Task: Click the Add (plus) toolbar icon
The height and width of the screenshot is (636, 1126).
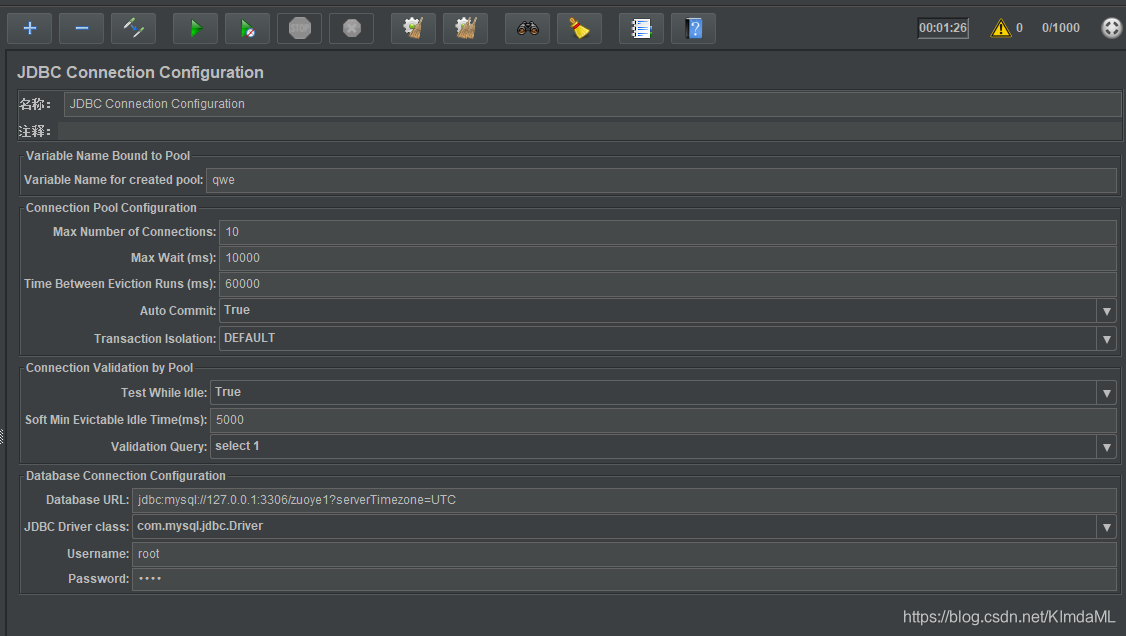Action: pyautogui.click(x=29, y=29)
